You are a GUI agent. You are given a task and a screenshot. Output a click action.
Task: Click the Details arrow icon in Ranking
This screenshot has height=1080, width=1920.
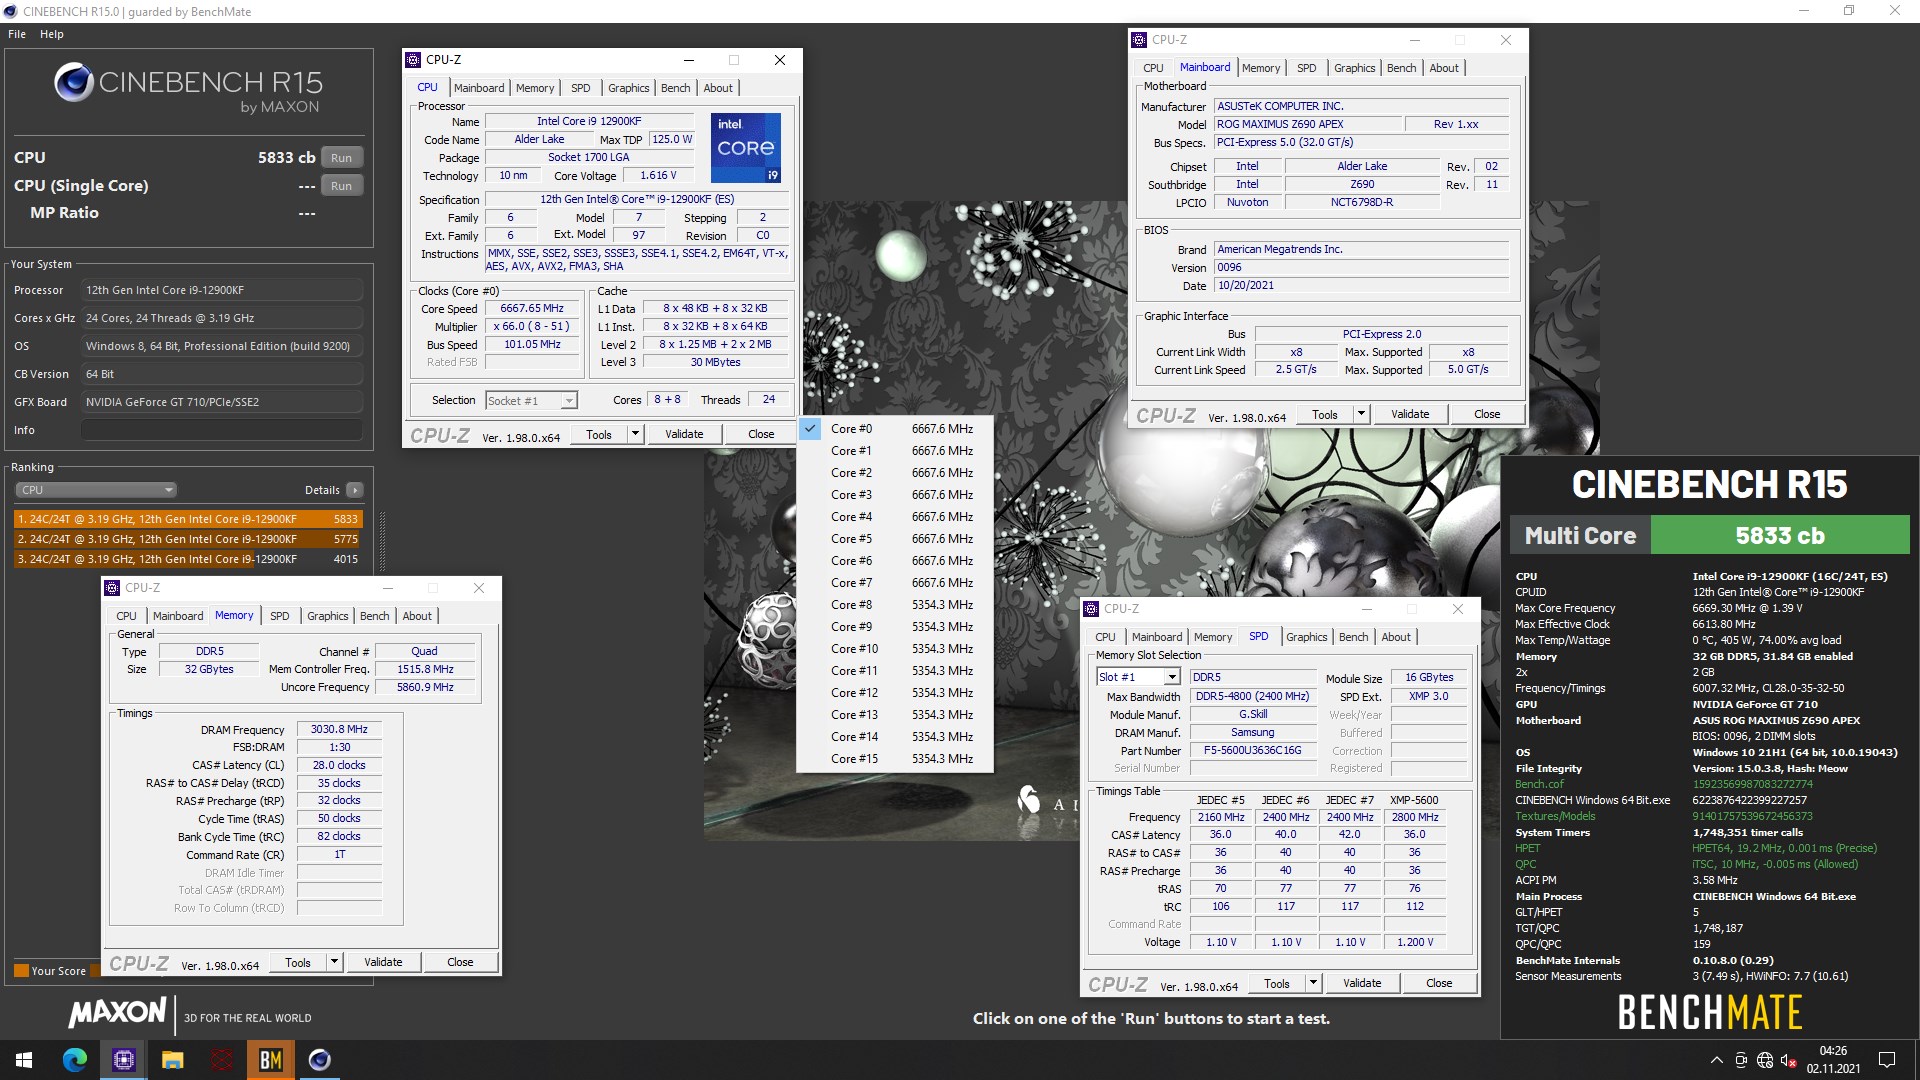[x=354, y=490]
